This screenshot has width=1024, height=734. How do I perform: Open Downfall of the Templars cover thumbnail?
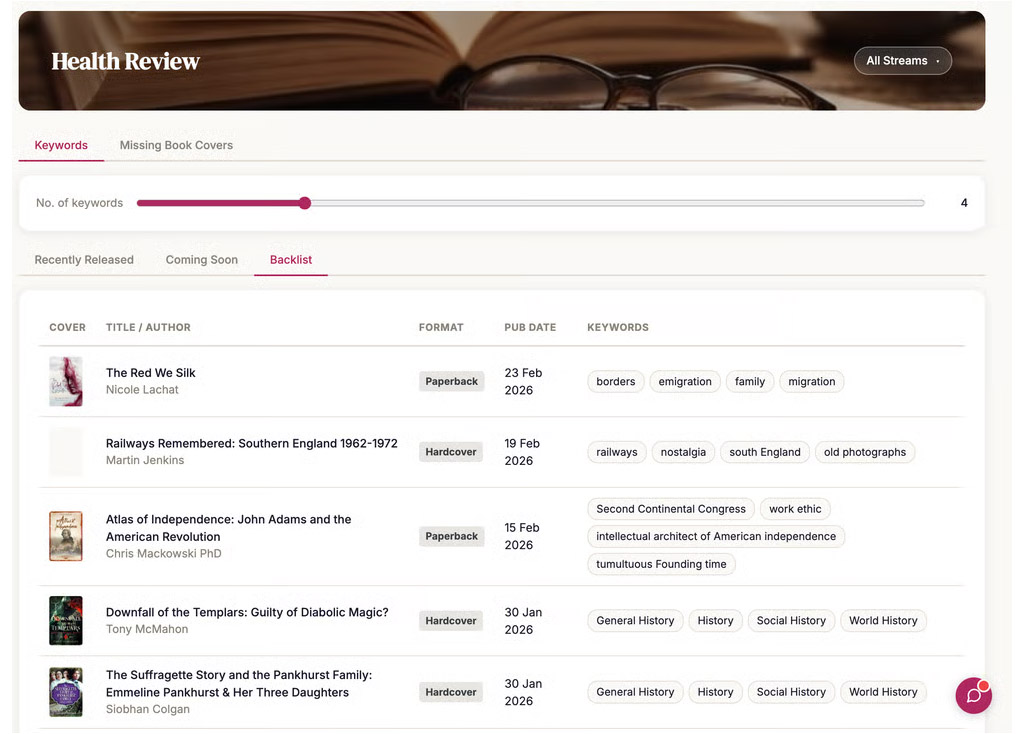click(66, 620)
